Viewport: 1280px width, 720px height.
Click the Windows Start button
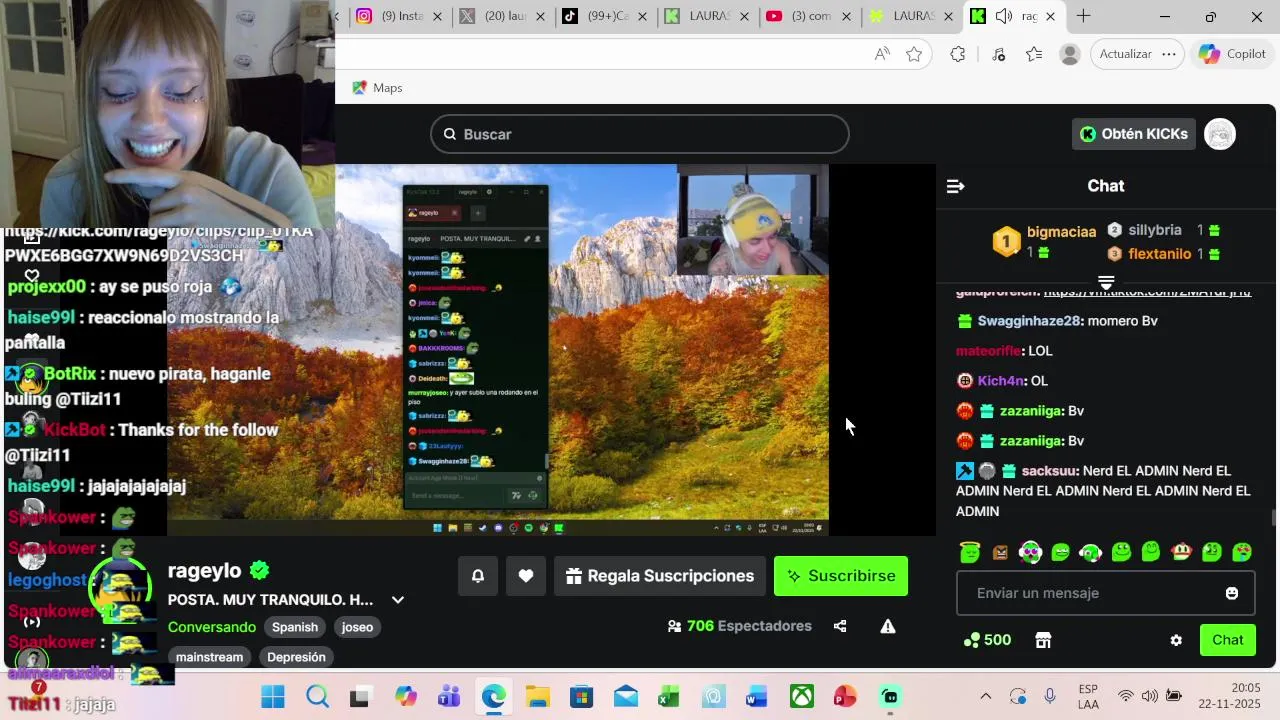tap(273, 696)
